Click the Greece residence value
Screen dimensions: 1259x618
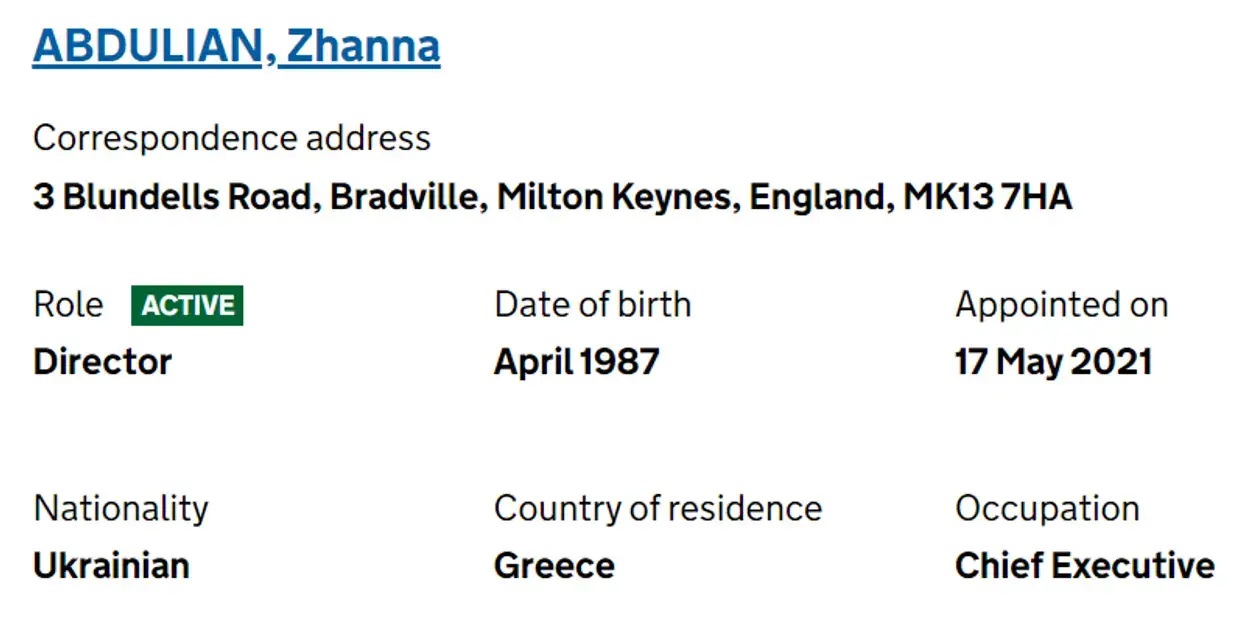(554, 566)
